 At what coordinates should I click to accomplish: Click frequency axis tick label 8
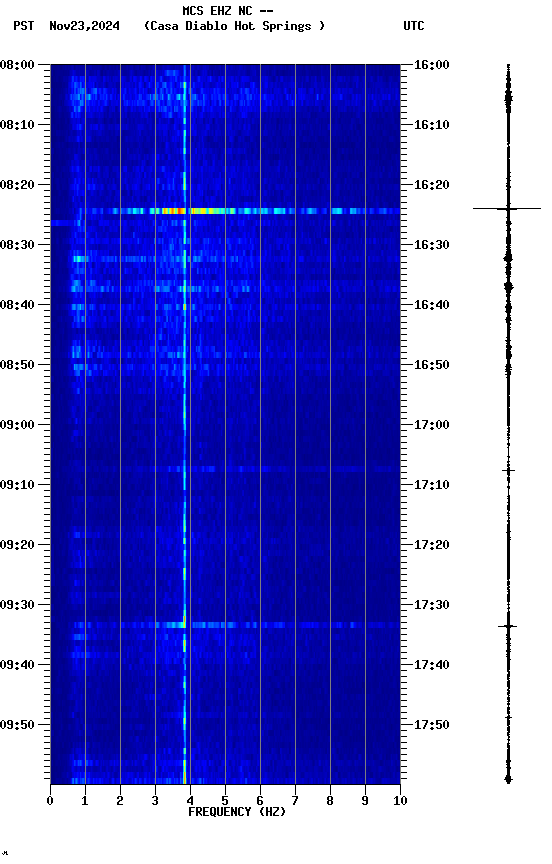[x=330, y=801]
